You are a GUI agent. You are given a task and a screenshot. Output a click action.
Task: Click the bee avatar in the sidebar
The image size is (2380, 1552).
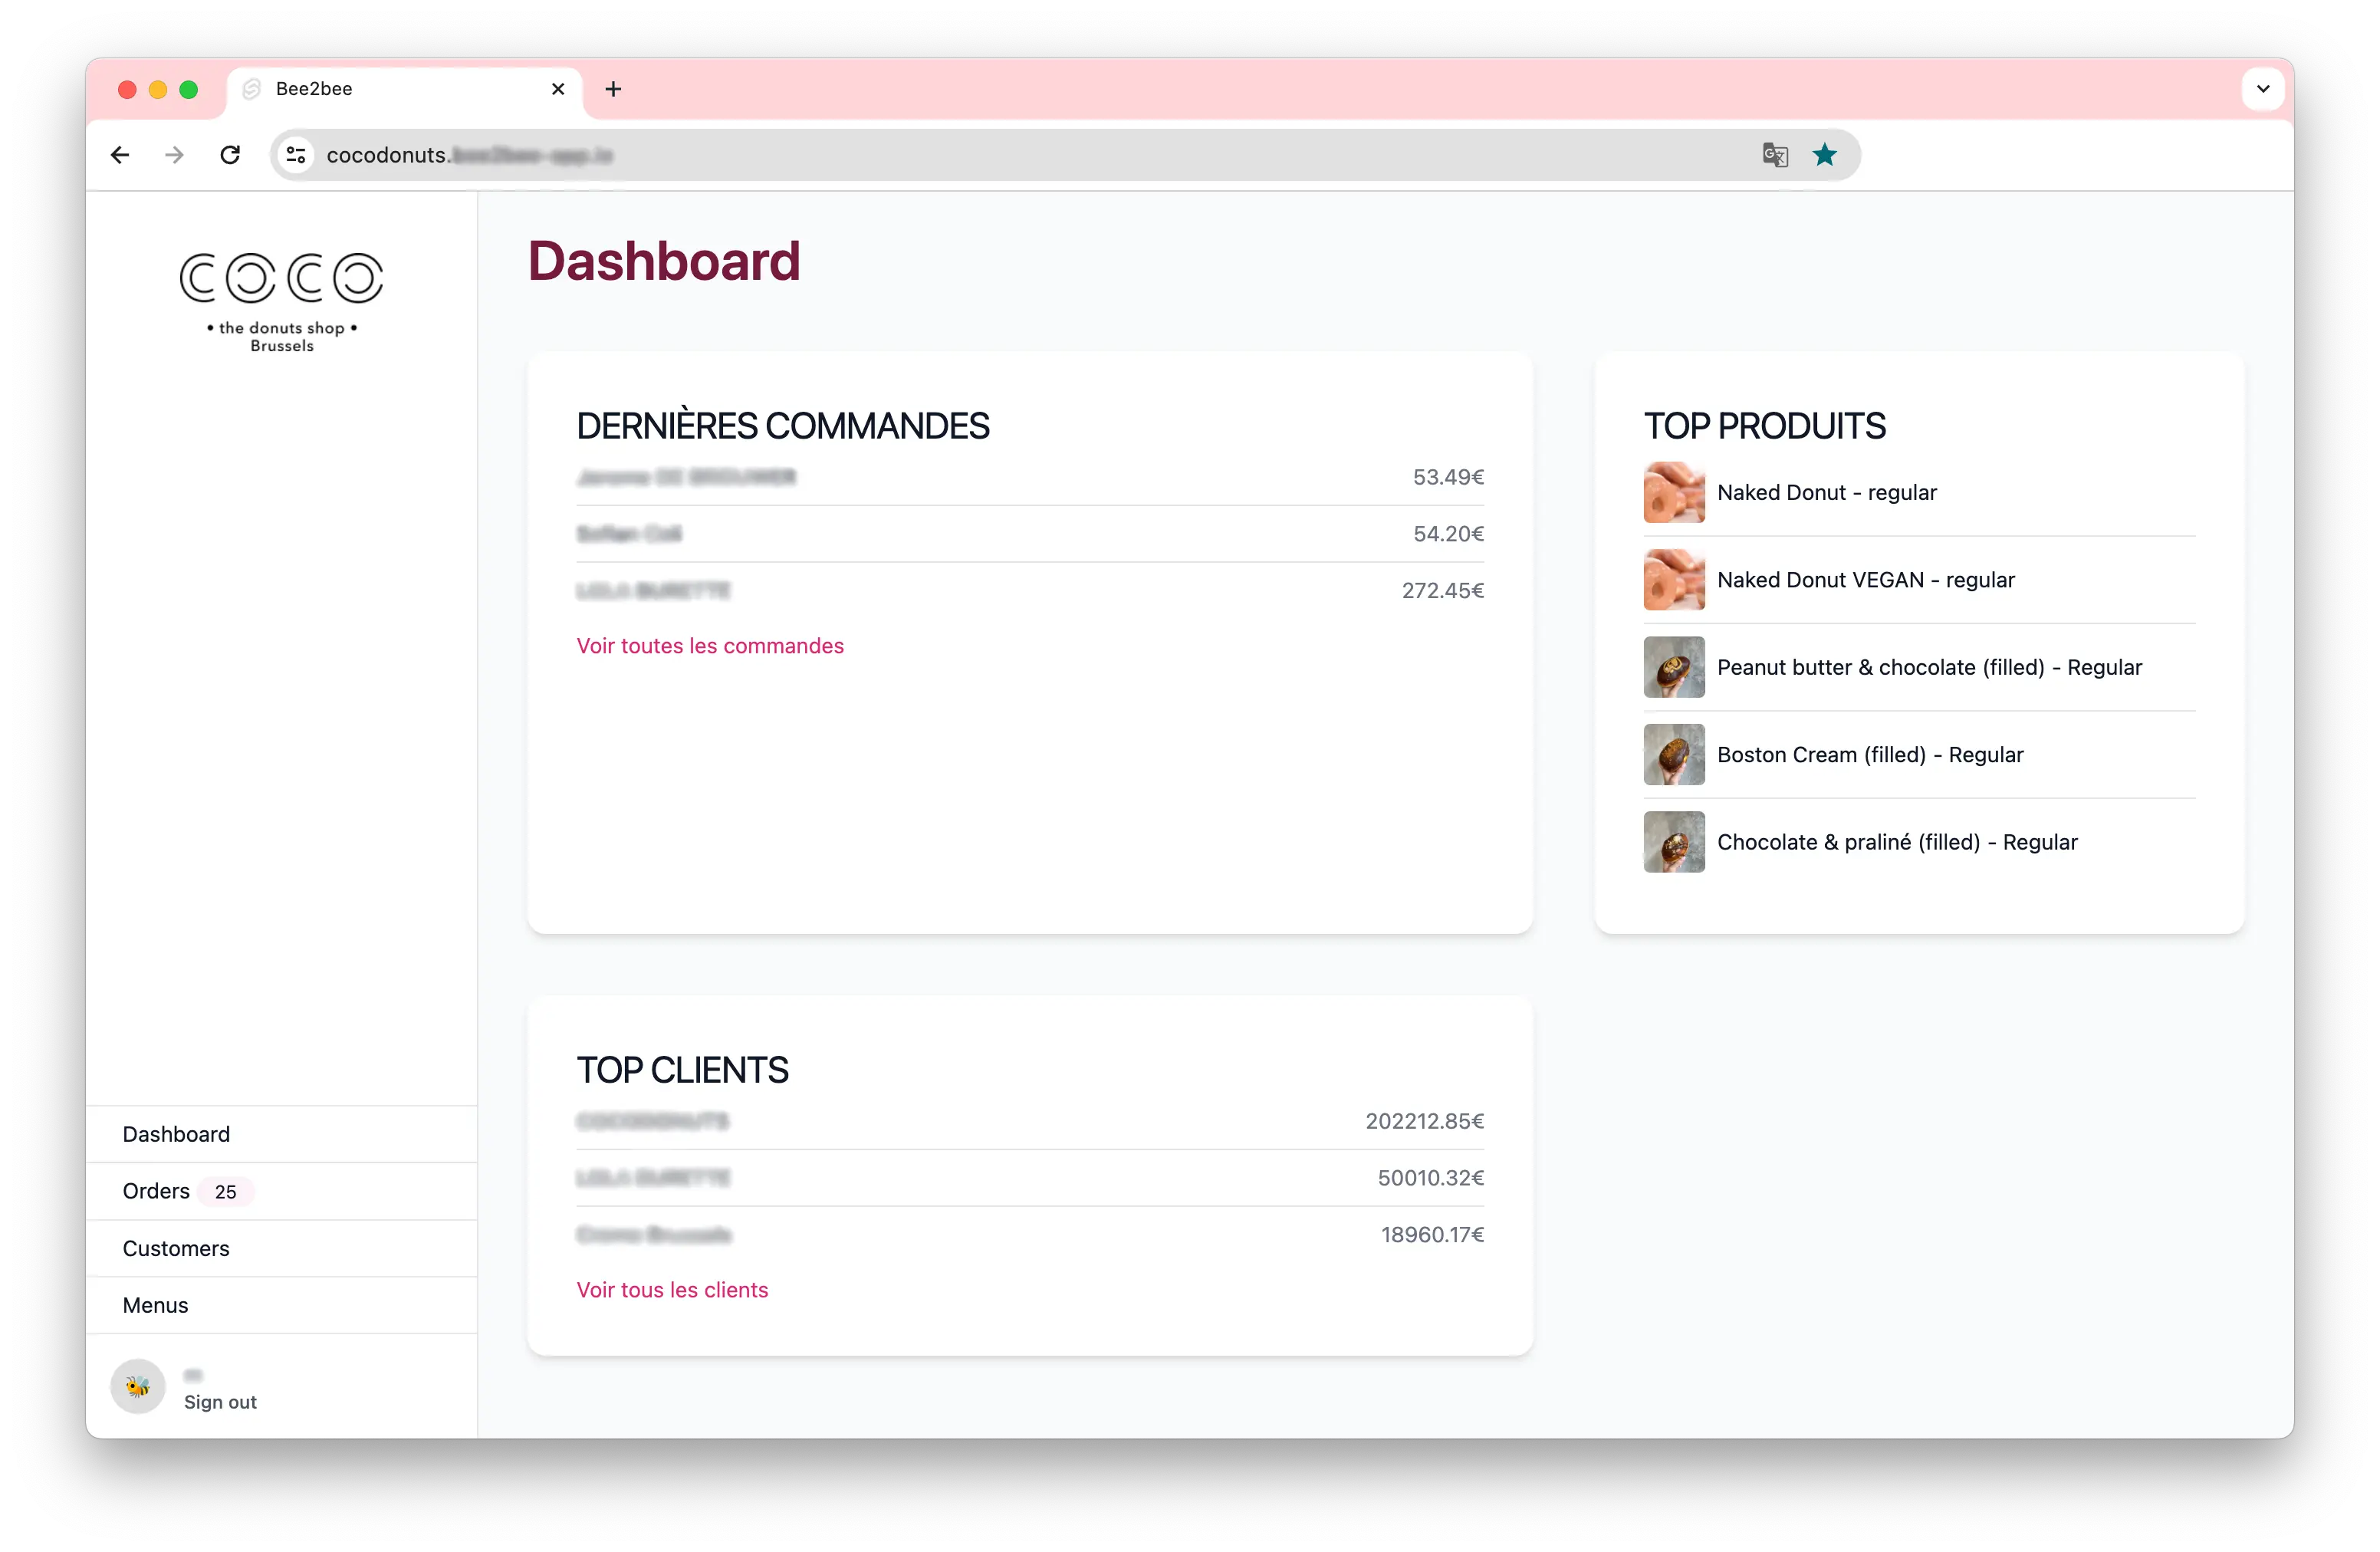click(137, 1387)
